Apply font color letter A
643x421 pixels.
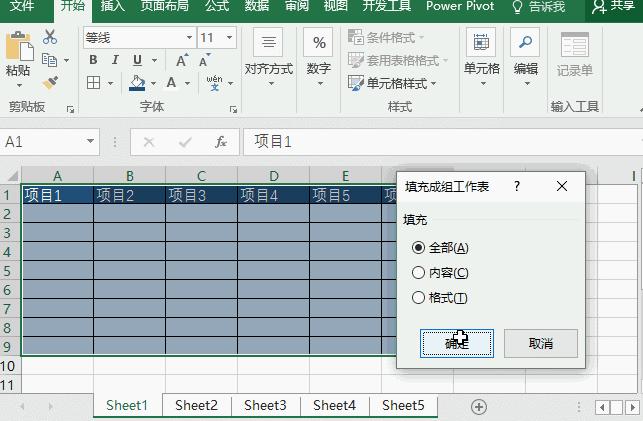point(171,83)
